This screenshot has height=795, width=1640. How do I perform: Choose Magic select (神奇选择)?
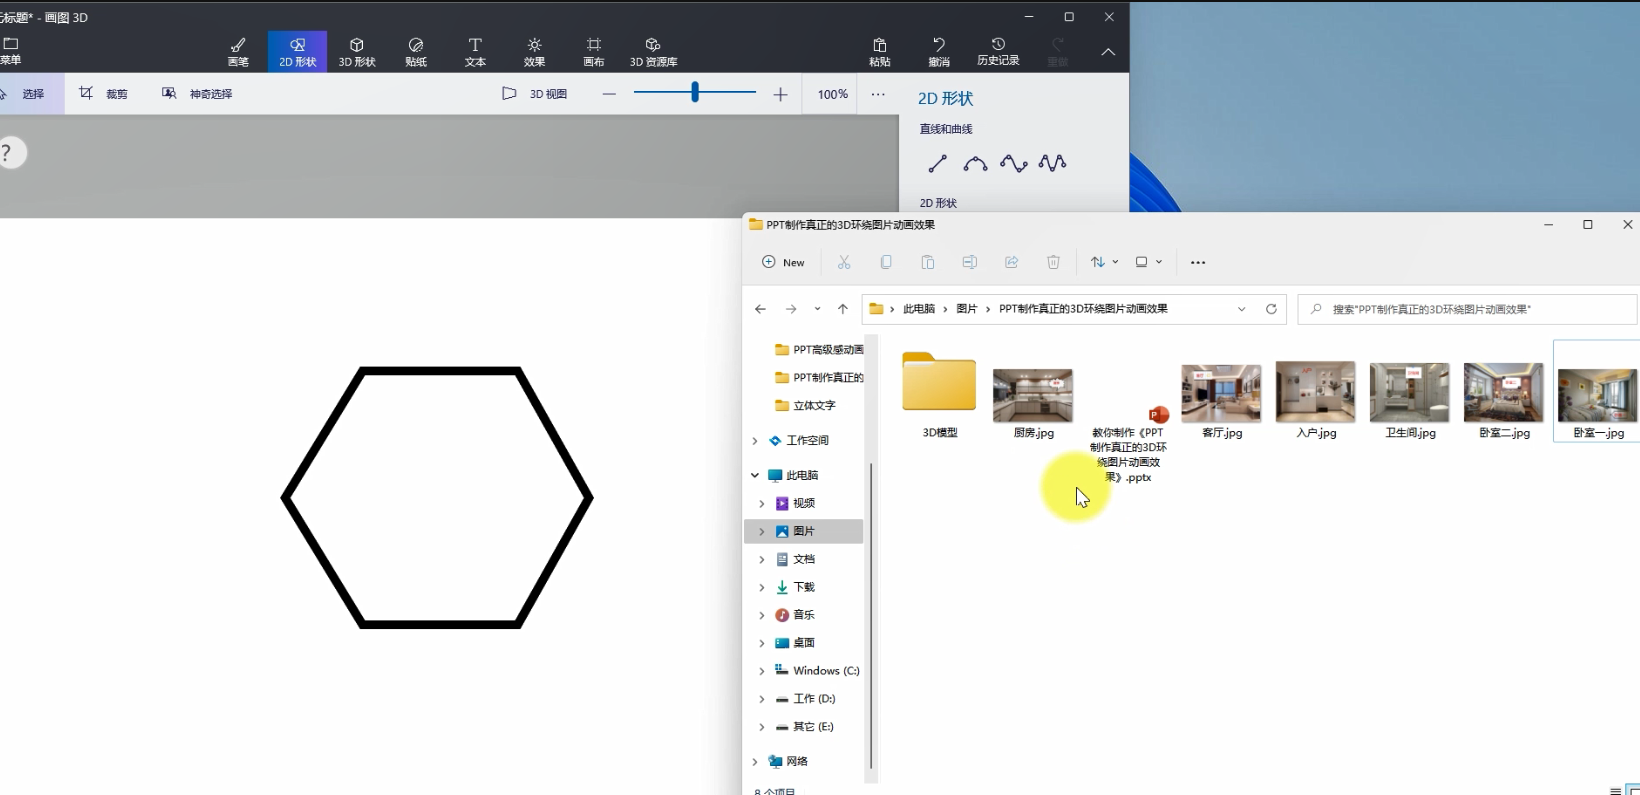(197, 94)
